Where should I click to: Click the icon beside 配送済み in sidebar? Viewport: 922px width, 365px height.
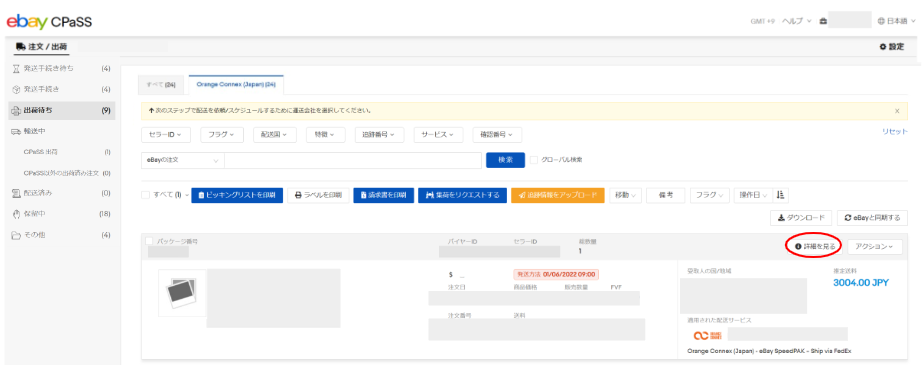pyautogui.click(x=16, y=193)
